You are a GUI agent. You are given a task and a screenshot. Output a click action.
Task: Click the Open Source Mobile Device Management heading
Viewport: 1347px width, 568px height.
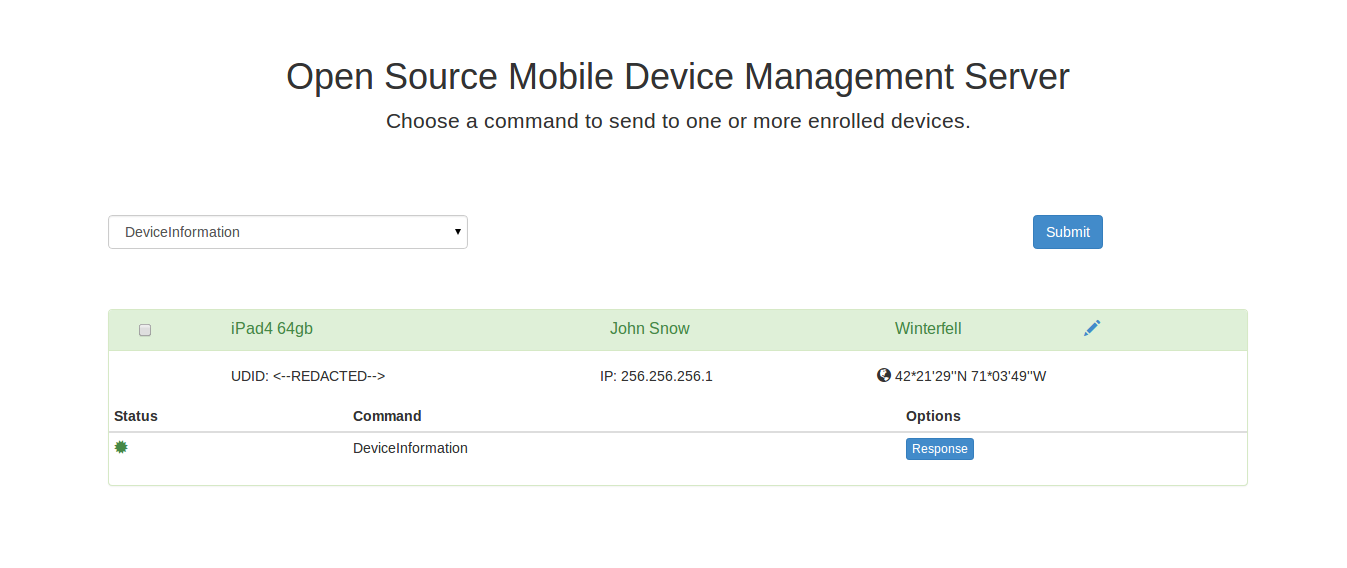[677, 77]
